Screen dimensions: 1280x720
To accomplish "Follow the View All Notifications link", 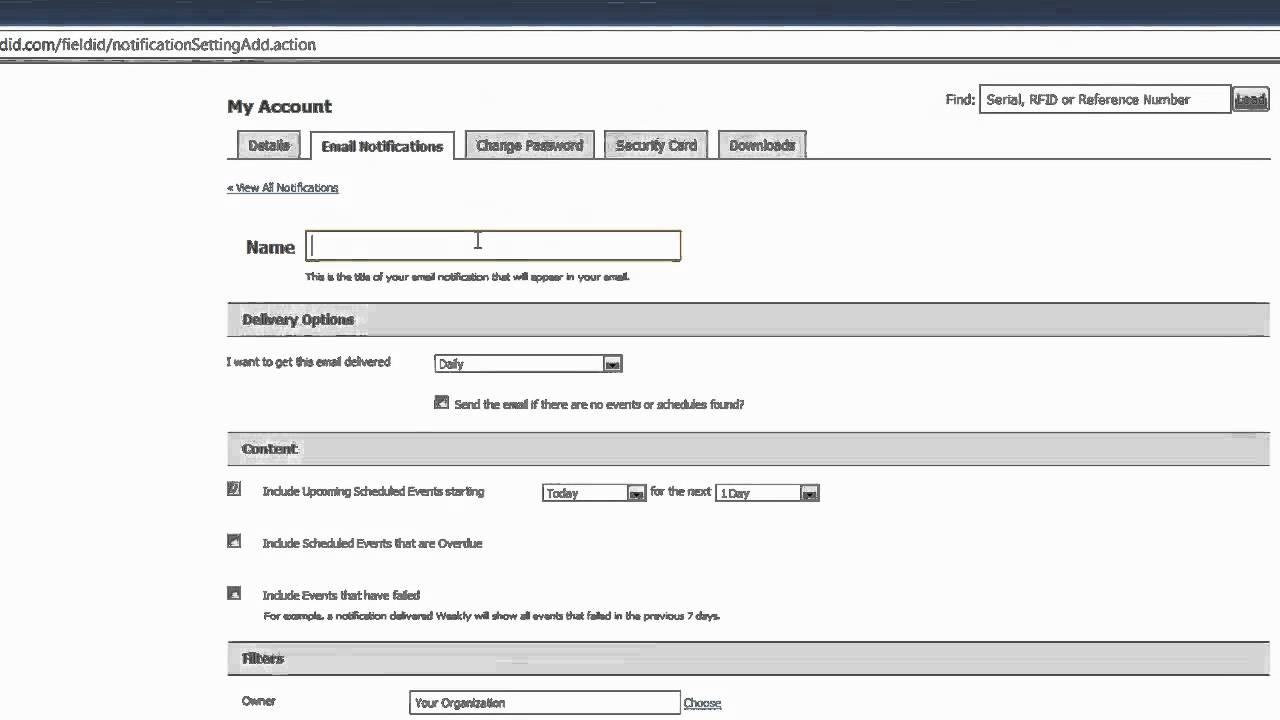I will (283, 188).
